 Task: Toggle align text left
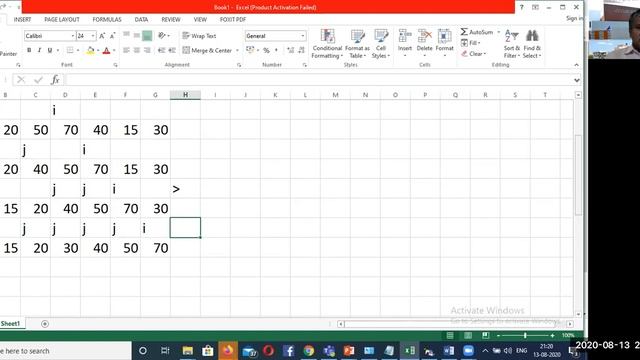click(127, 50)
